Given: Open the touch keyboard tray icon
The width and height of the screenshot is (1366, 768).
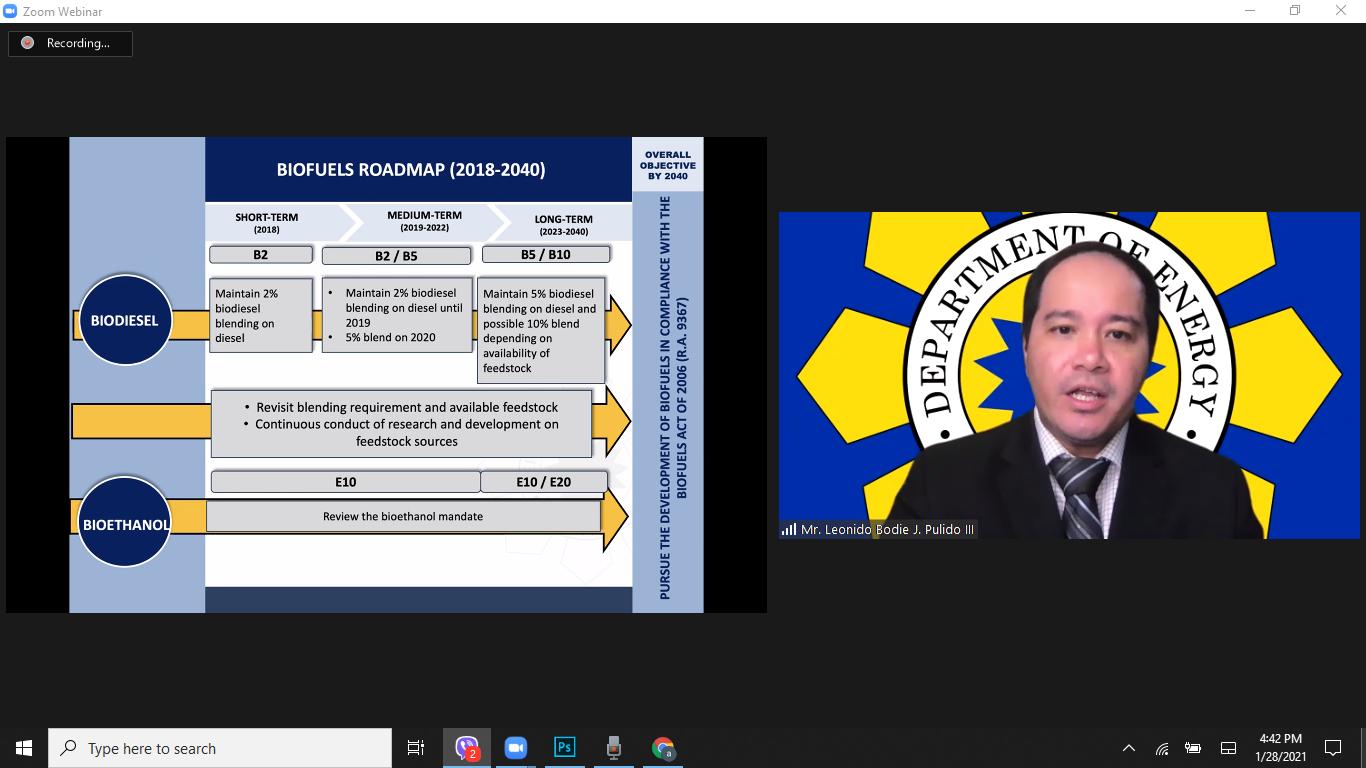Looking at the screenshot, I should [1228, 748].
